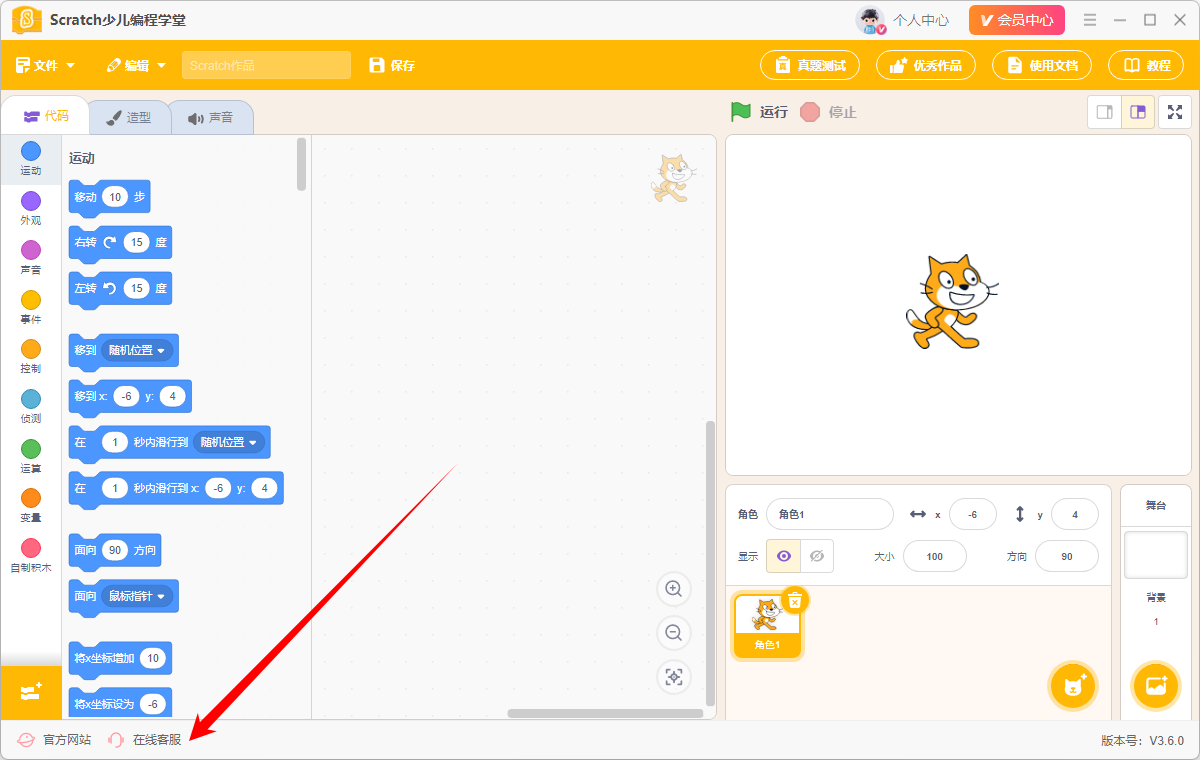The height and width of the screenshot is (760, 1200).
Task: Select the stage backdrop thumbnail
Action: 1156,555
